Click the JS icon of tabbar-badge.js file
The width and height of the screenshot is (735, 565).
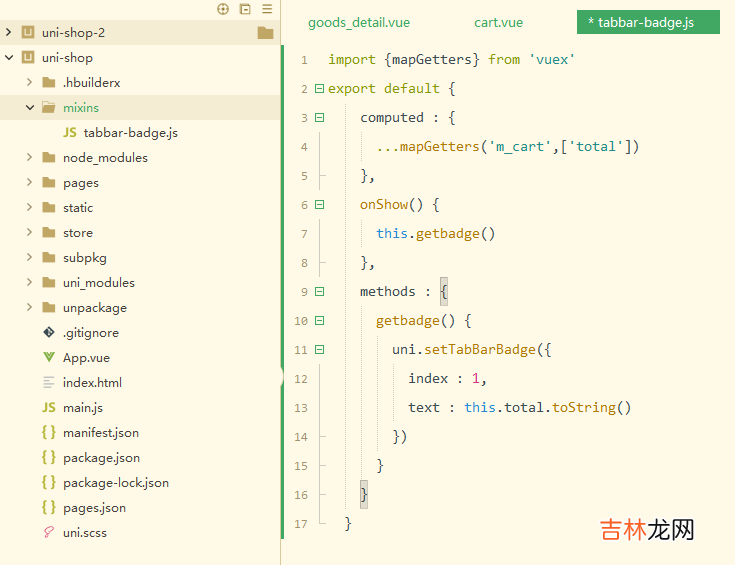[70, 133]
